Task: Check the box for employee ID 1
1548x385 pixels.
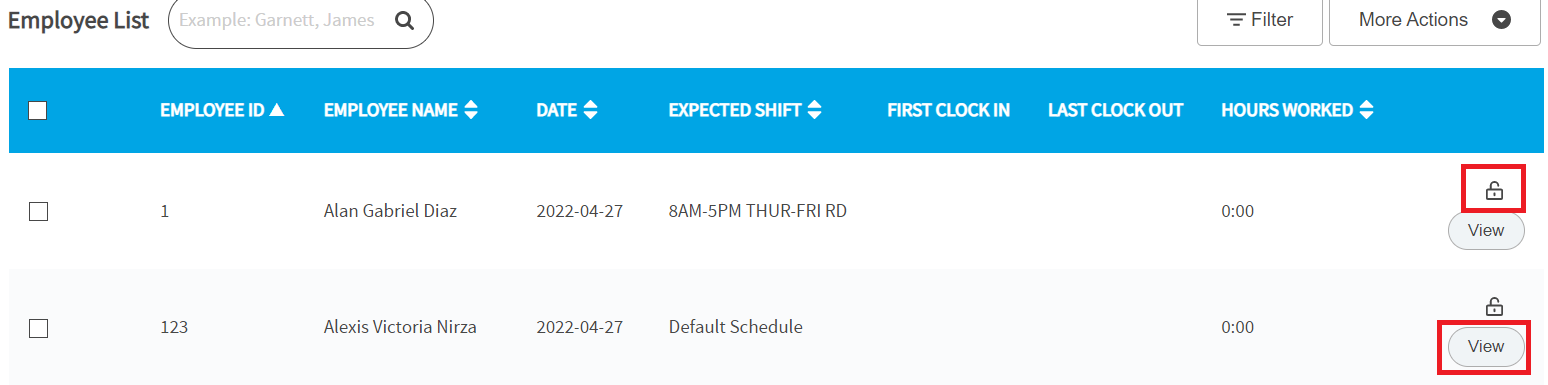Action: (x=38, y=211)
